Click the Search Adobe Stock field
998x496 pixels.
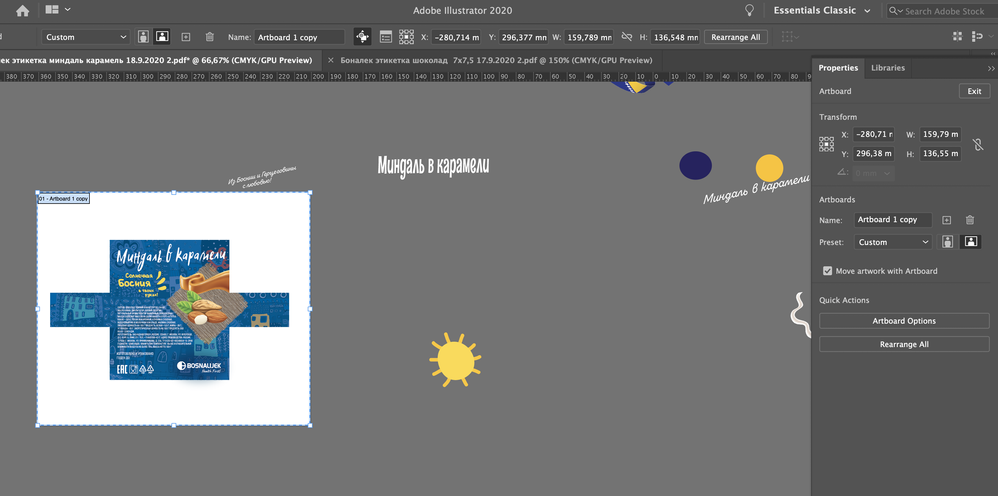[943, 11]
